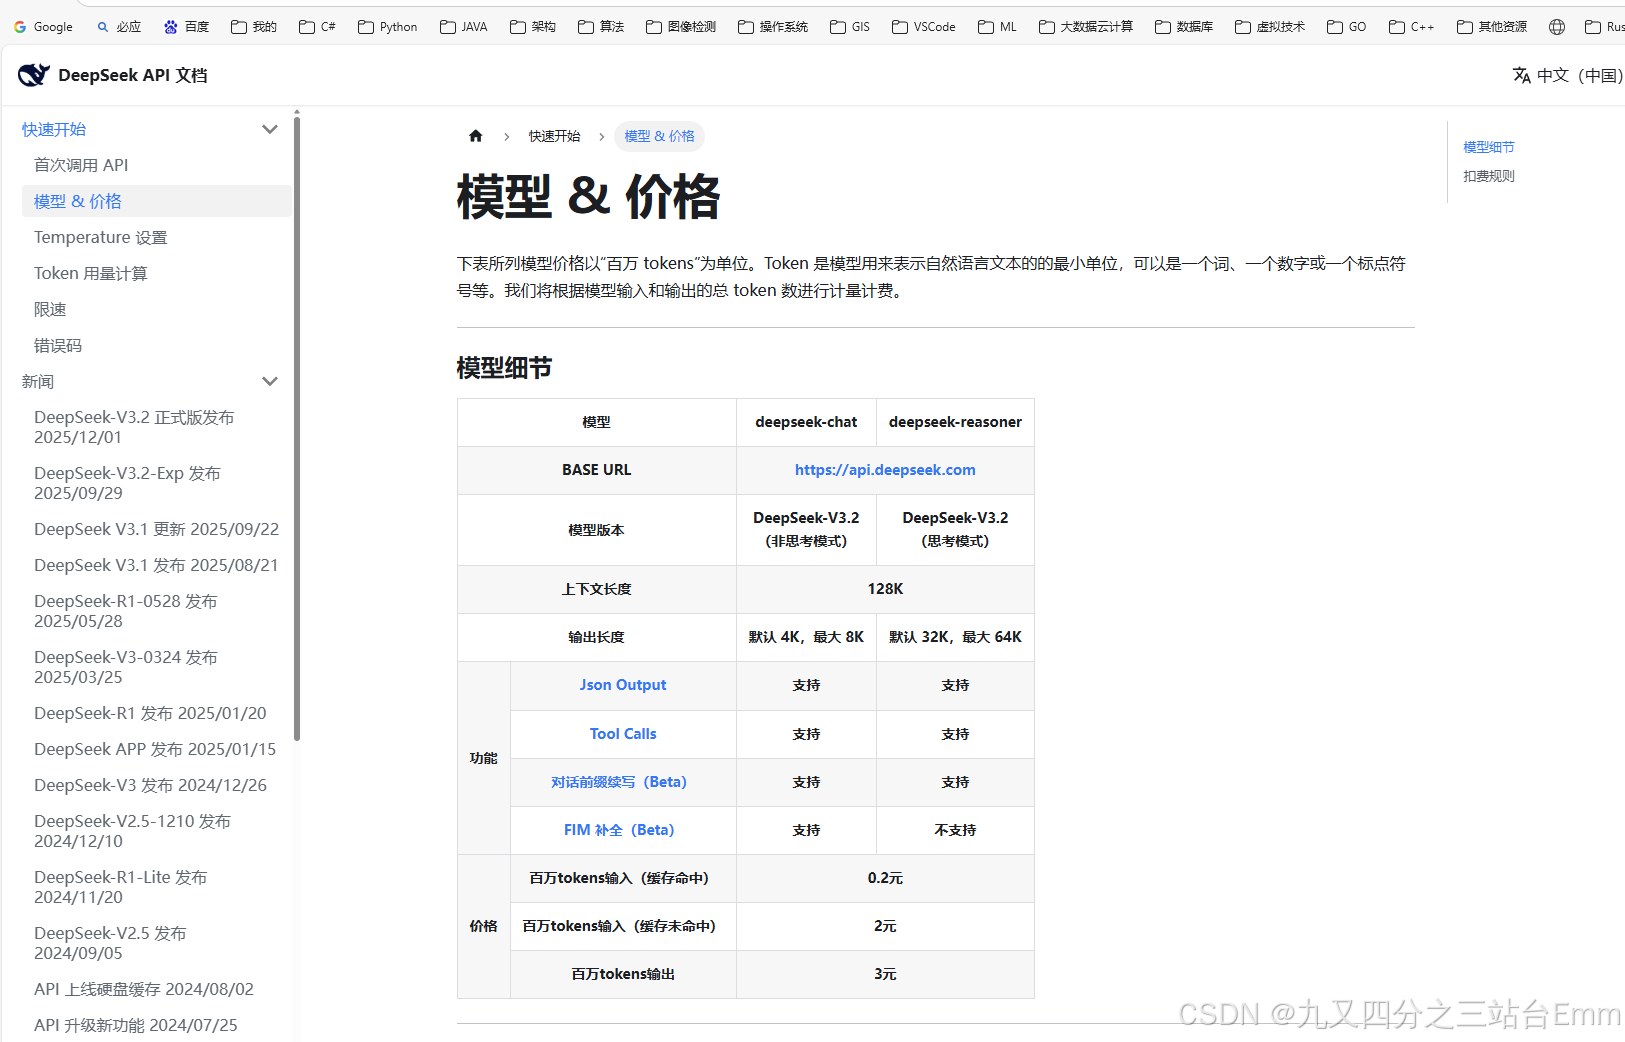This screenshot has width=1625, height=1042.
Task: Open API 上线硬盘缓存 2024/08/02 item
Action: (x=157, y=989)
